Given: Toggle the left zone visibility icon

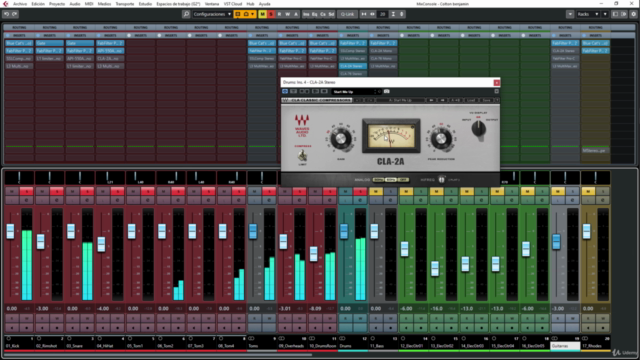Looking at the screenshot, I should point(616,14).
